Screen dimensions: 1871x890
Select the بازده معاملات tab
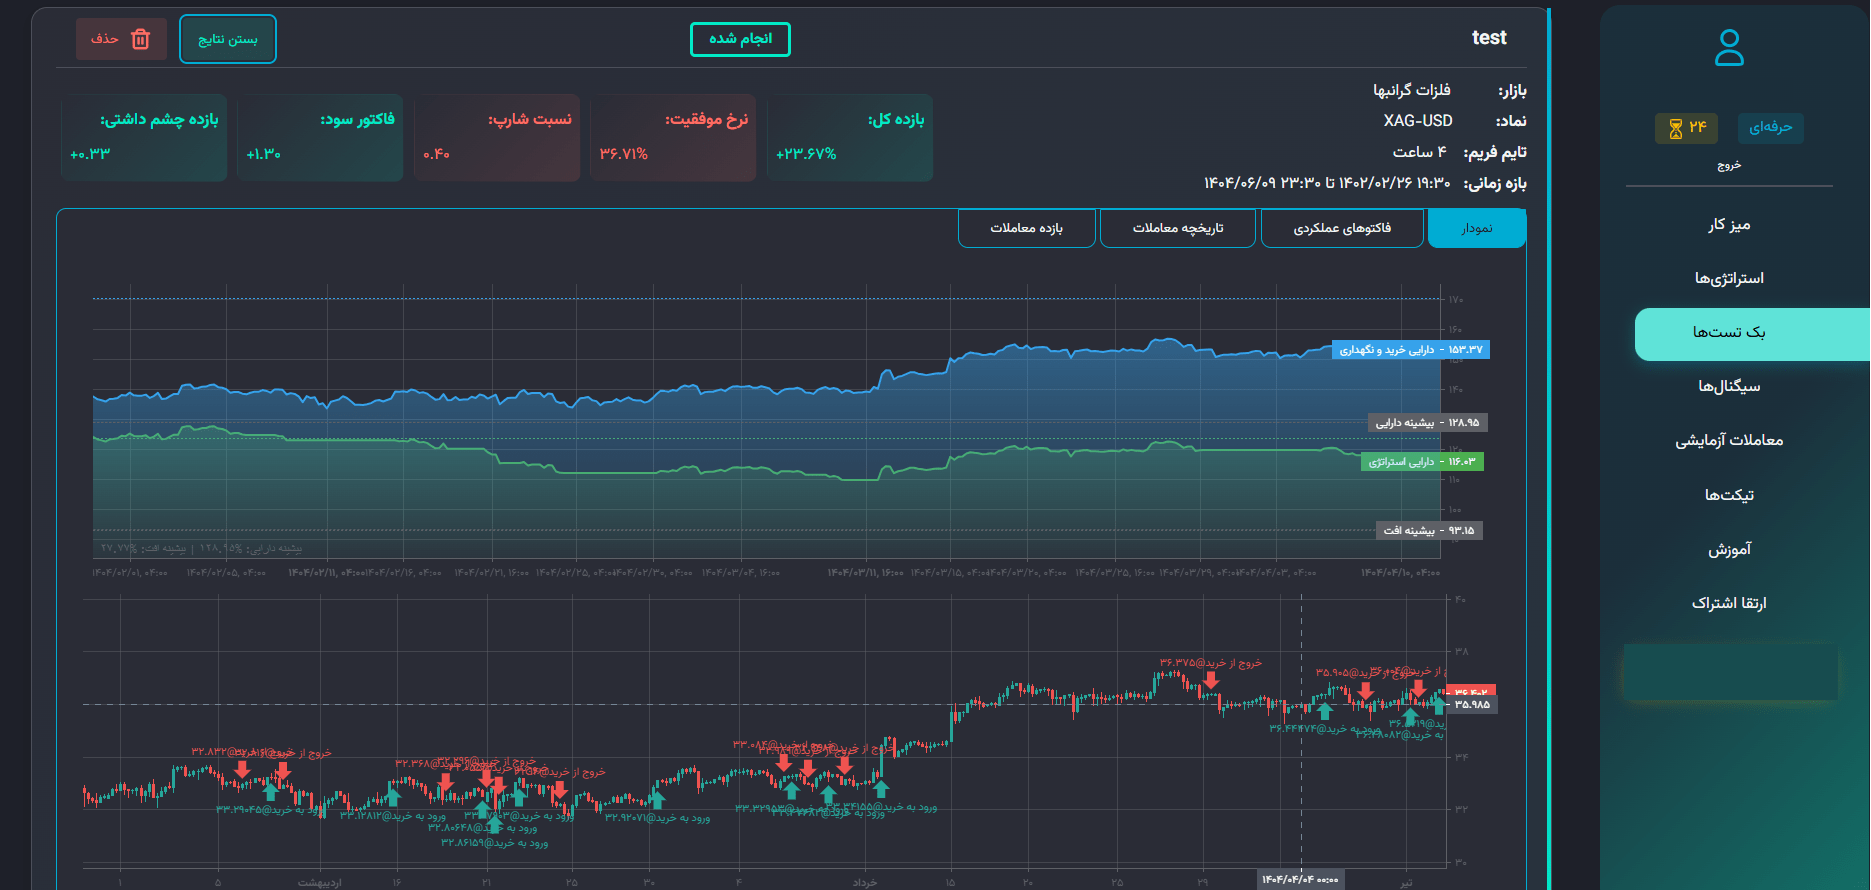point(1026,228)
